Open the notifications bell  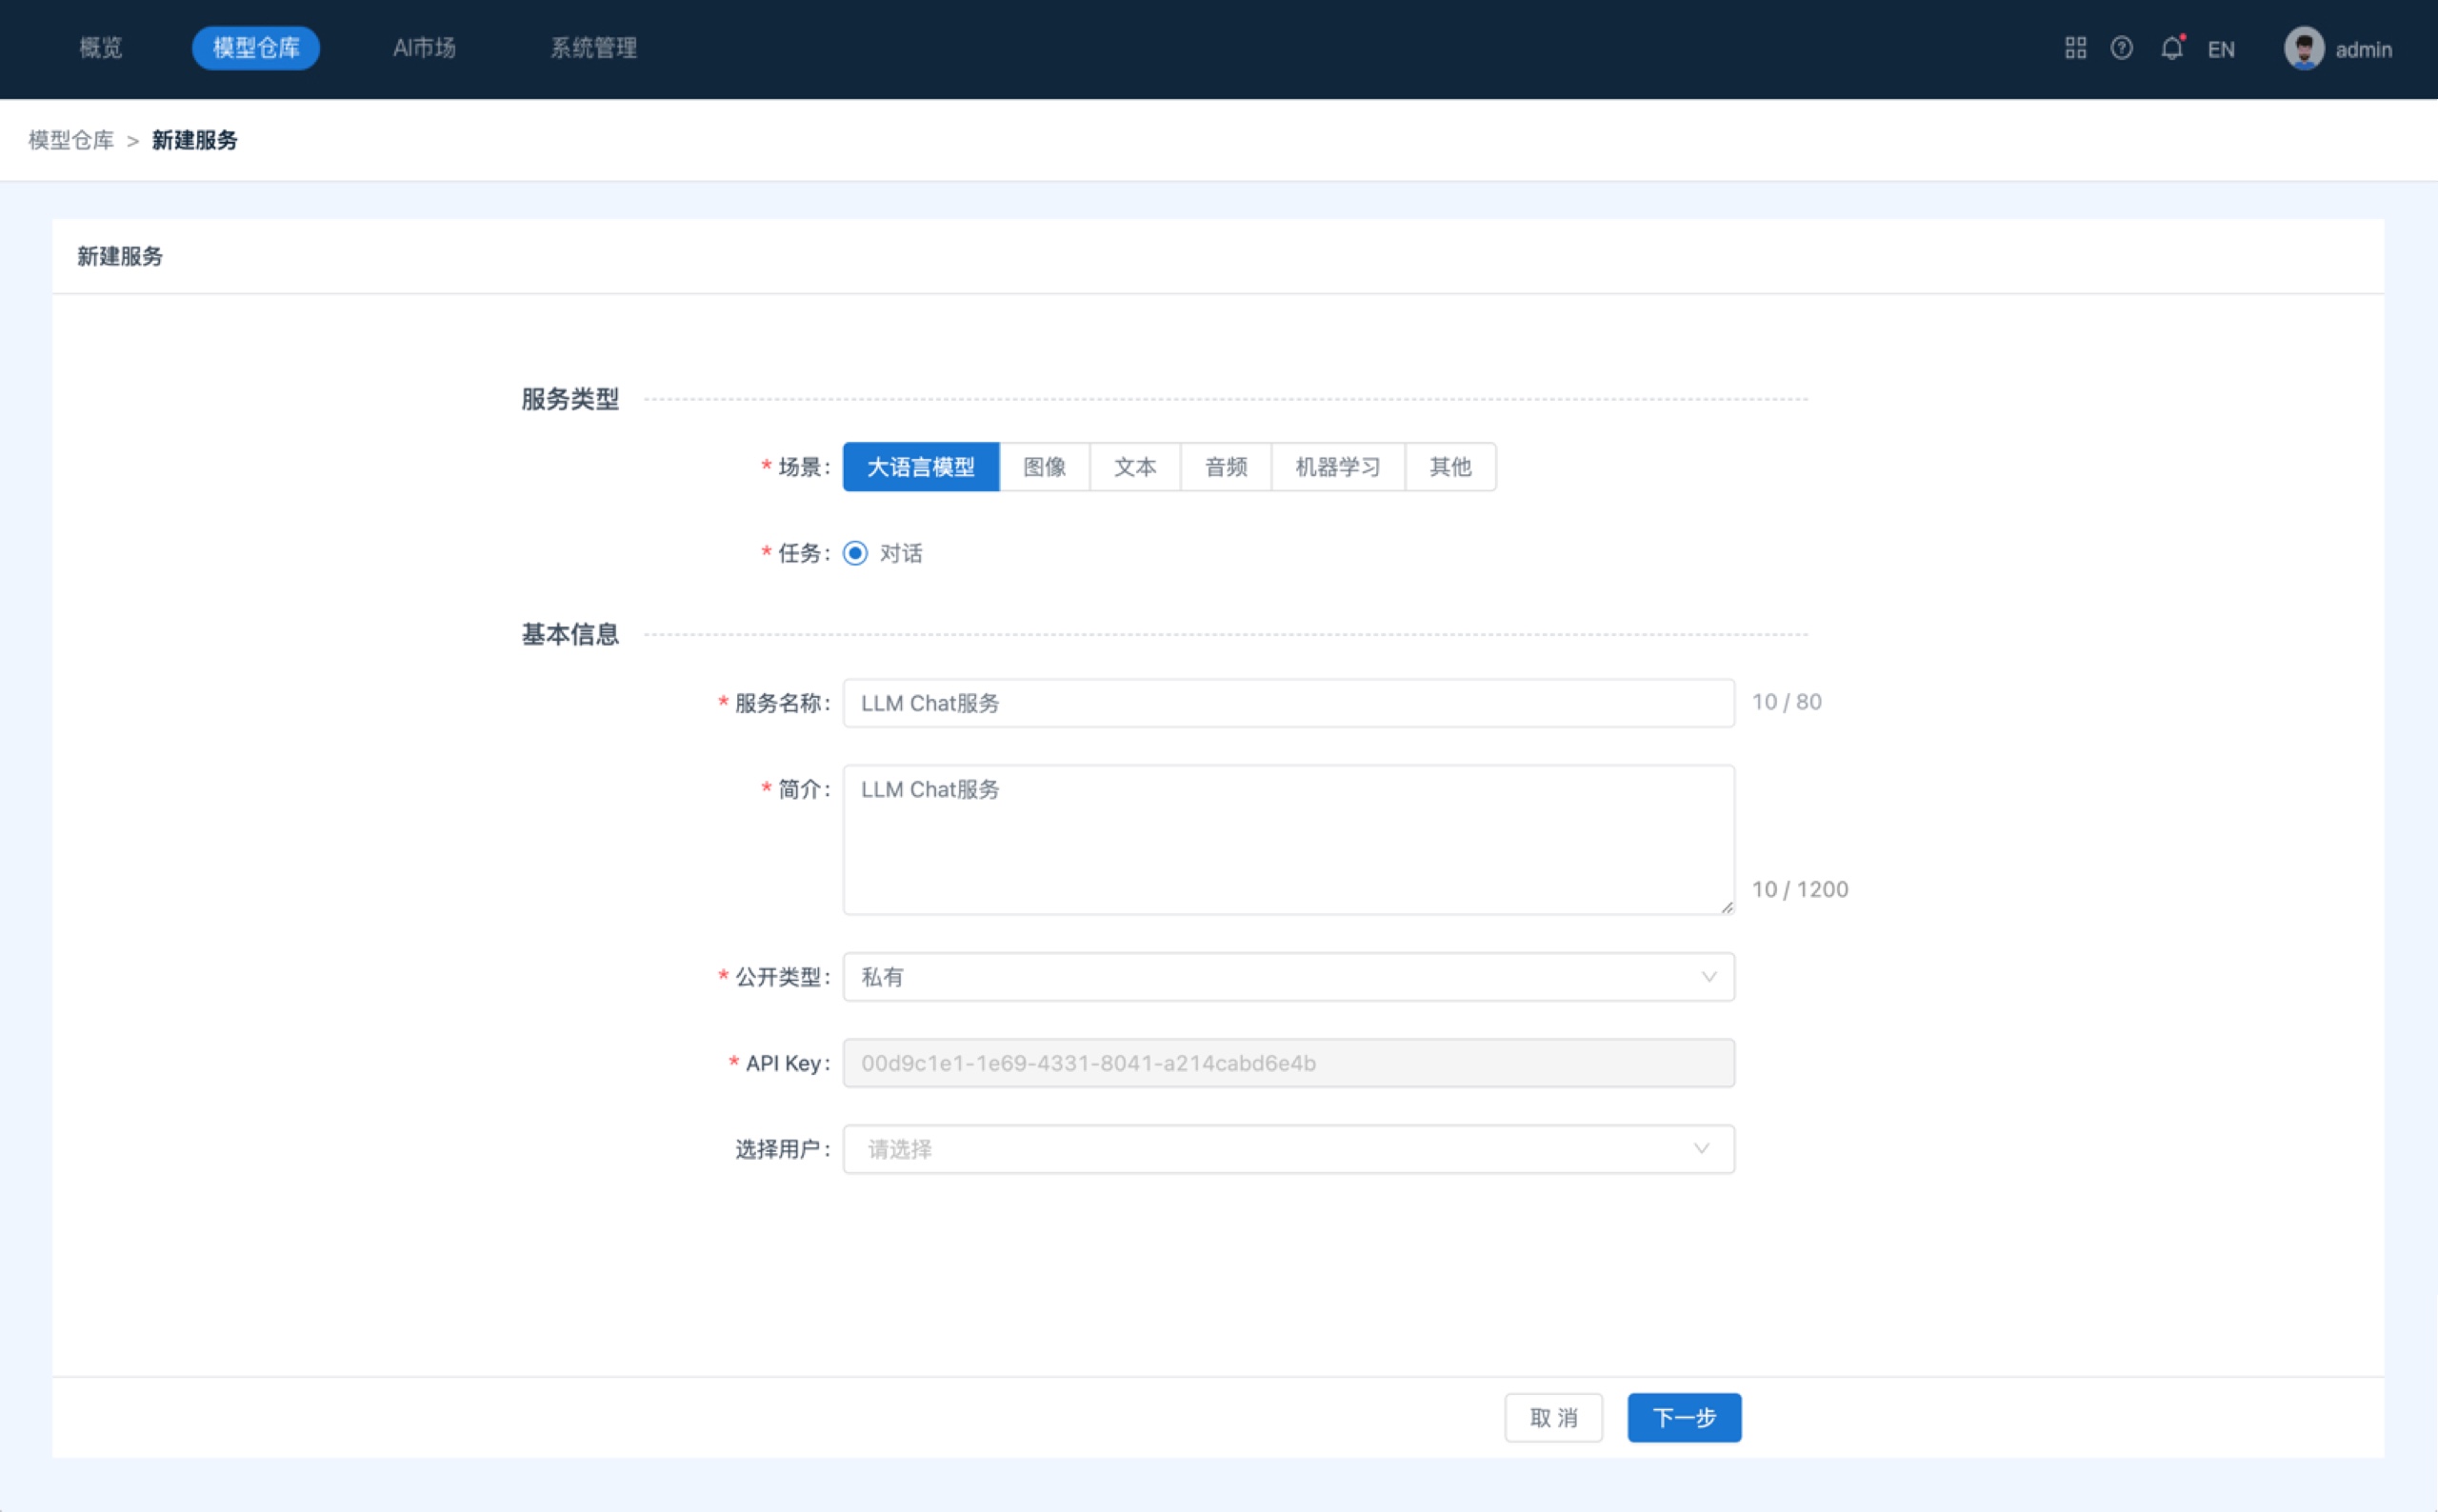pos(2171,48)
